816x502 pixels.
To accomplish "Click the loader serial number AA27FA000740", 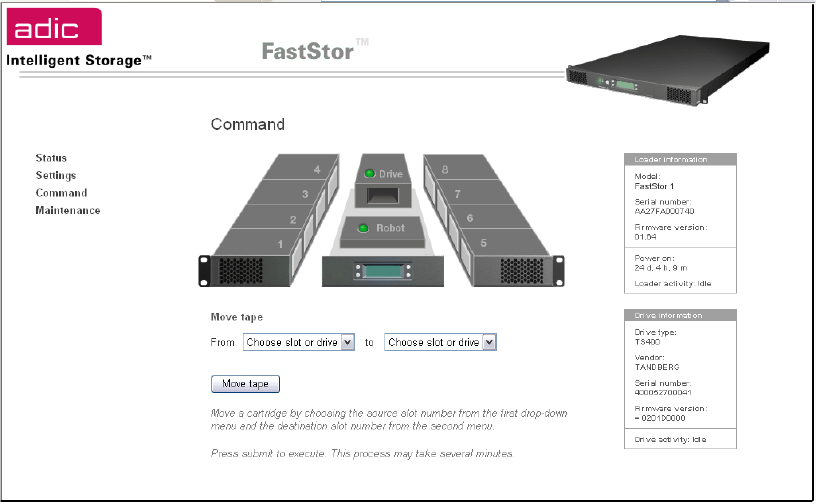I will click(x=664, y=211).
